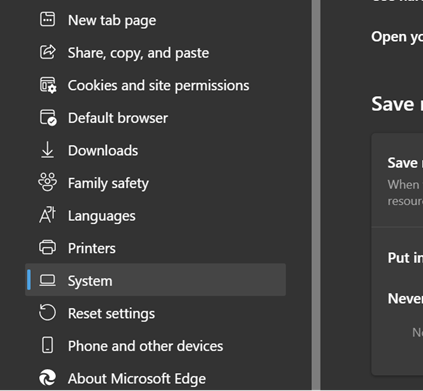423x391 pixels.
Task: Click the Family safety icon
Action: [47, 182]
